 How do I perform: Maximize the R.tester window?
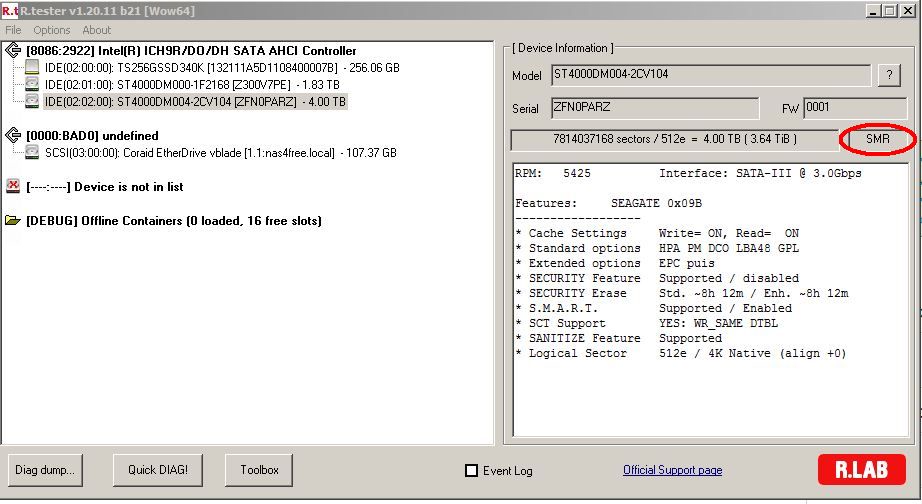pos(890,11)
